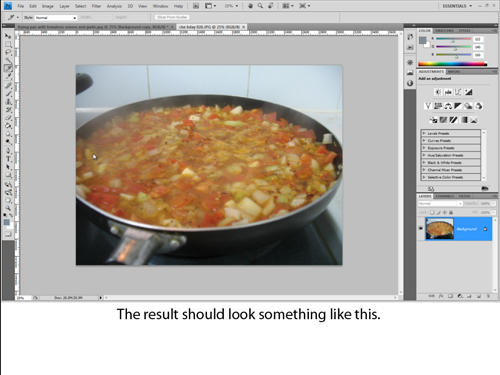Add a Curves adjustment icon
The height and width of the screenshot is (375, 500).
[458, 92]
